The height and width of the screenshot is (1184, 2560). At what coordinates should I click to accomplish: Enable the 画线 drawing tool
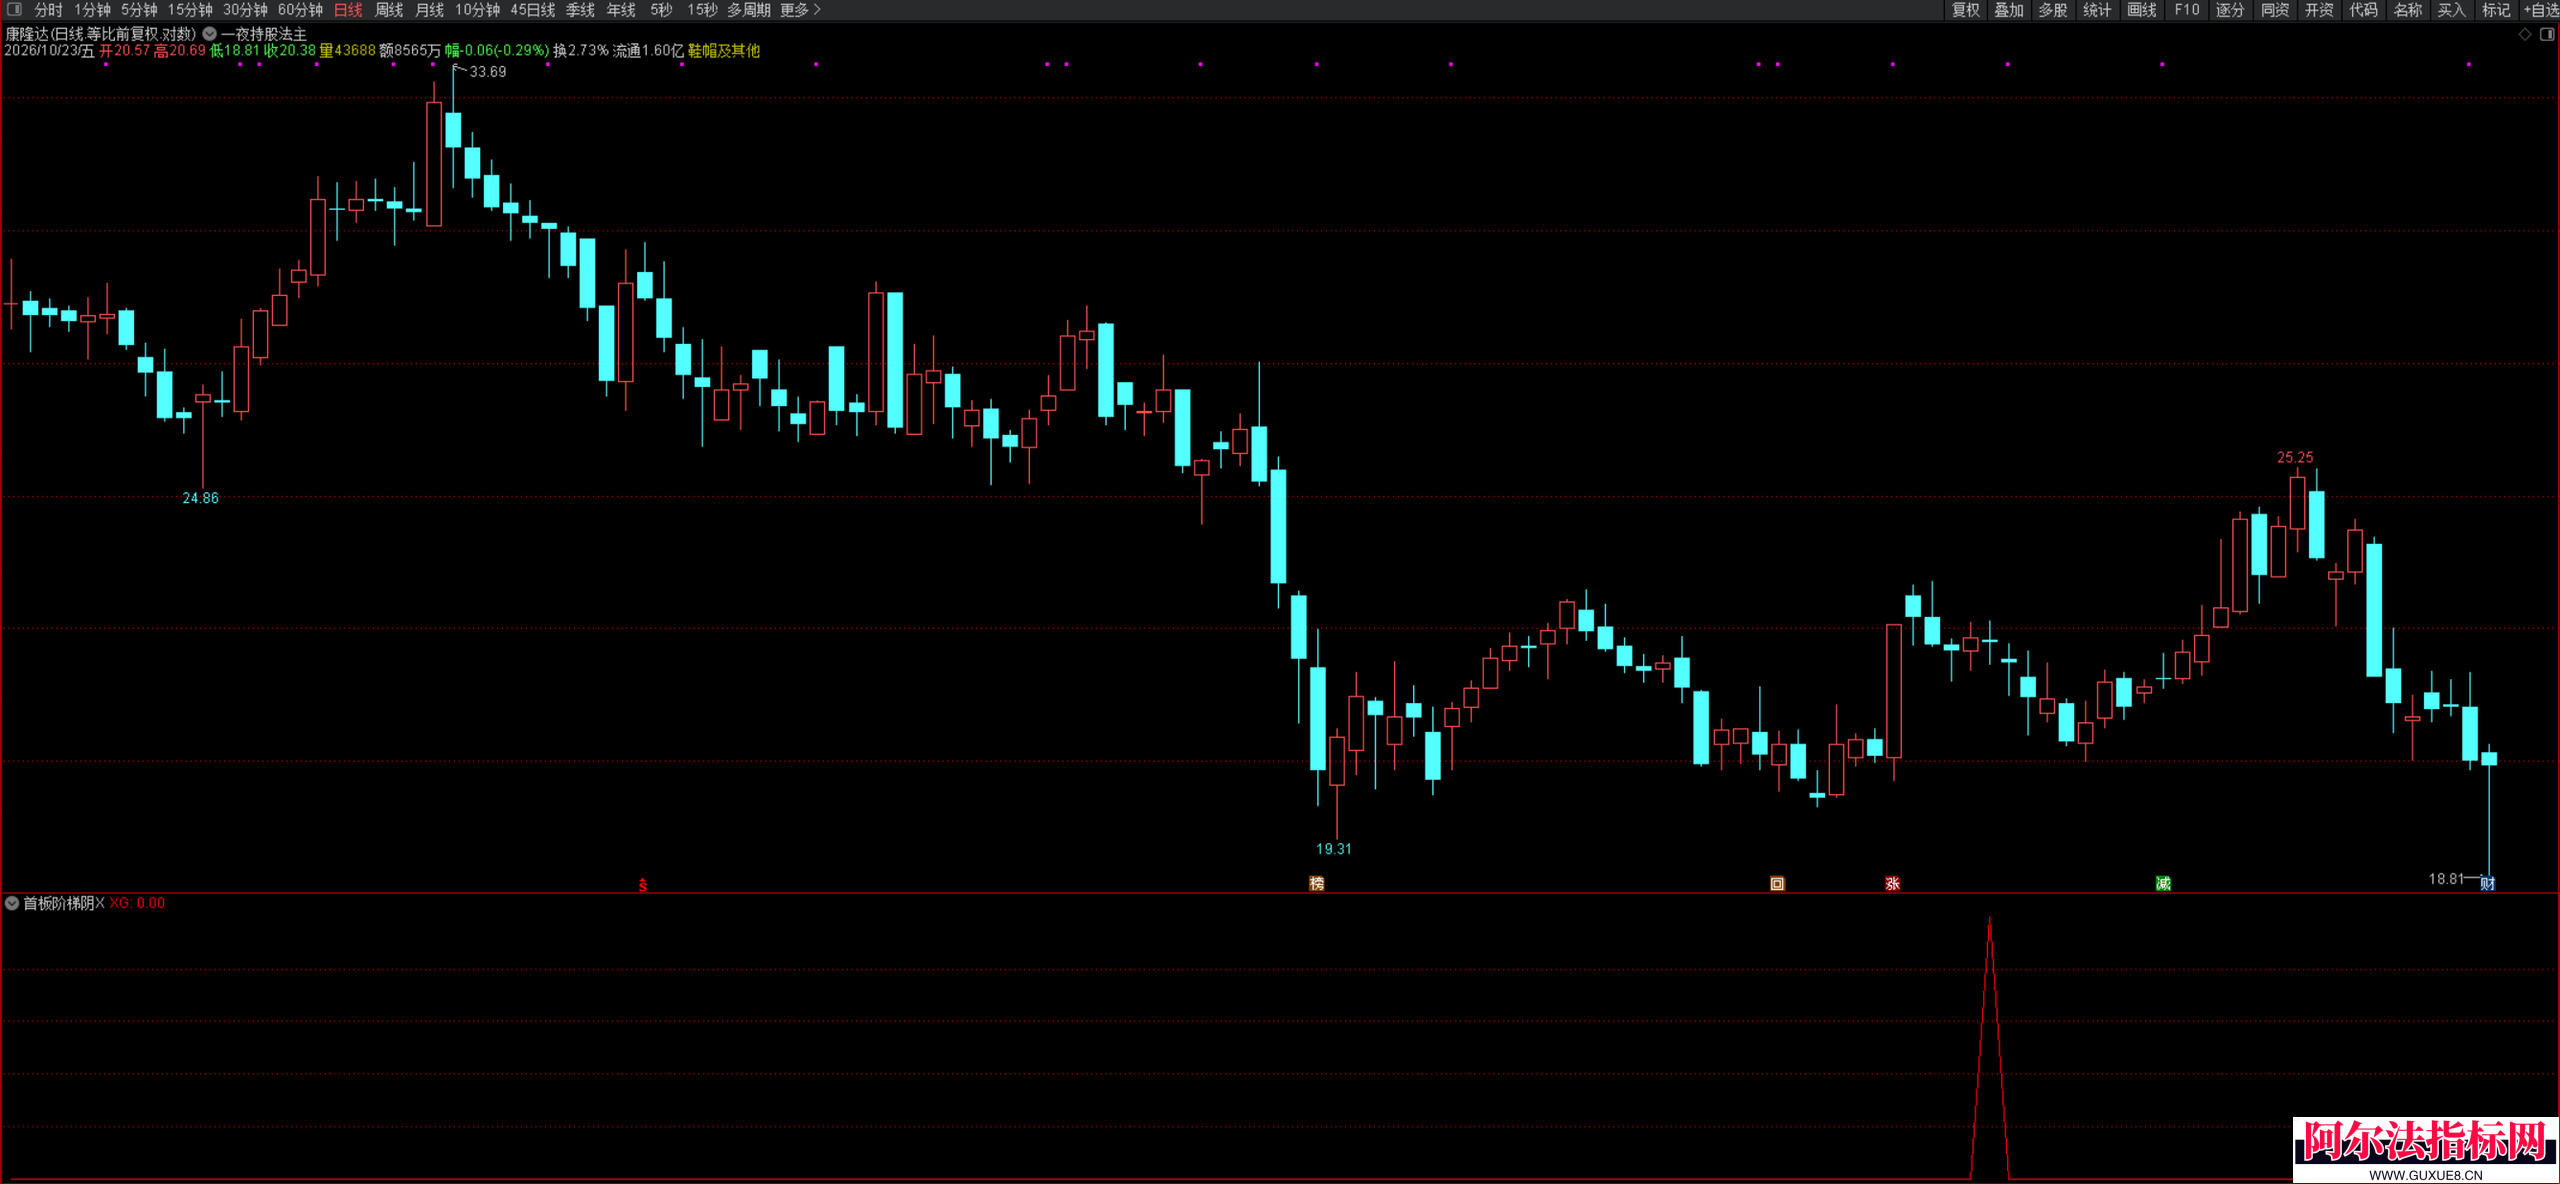coord(2142,10)
